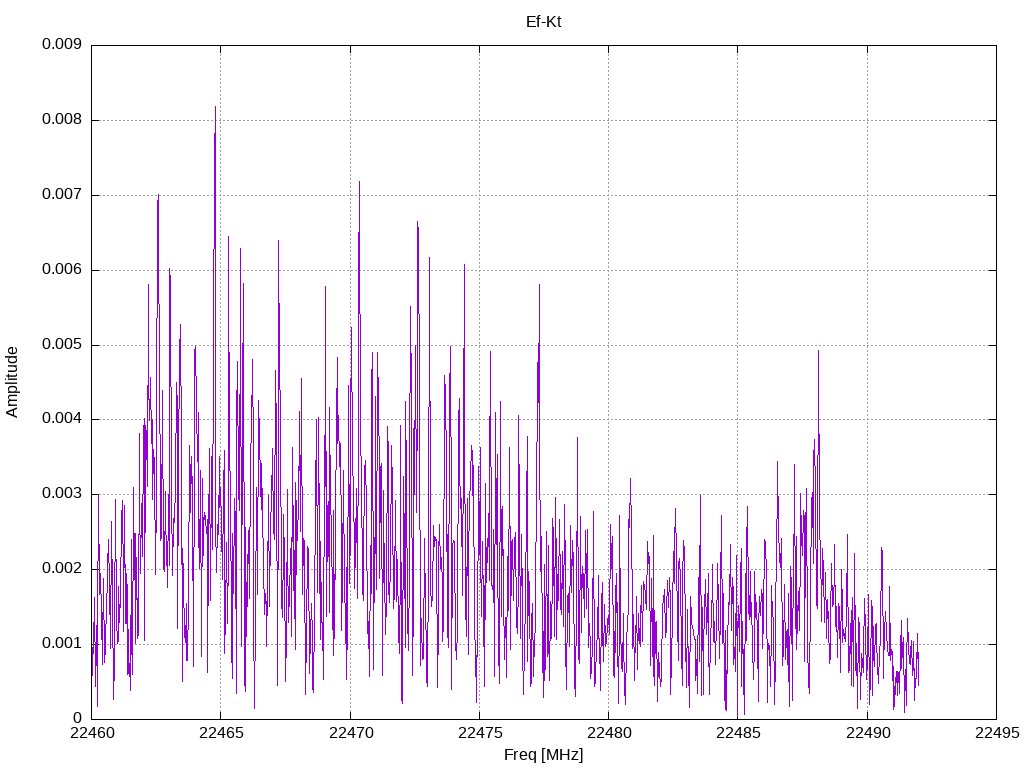Viewport: 1024px width, 768px height.
Task: Click the x-axis tick label 22460
Action: (x=91, y=733)
